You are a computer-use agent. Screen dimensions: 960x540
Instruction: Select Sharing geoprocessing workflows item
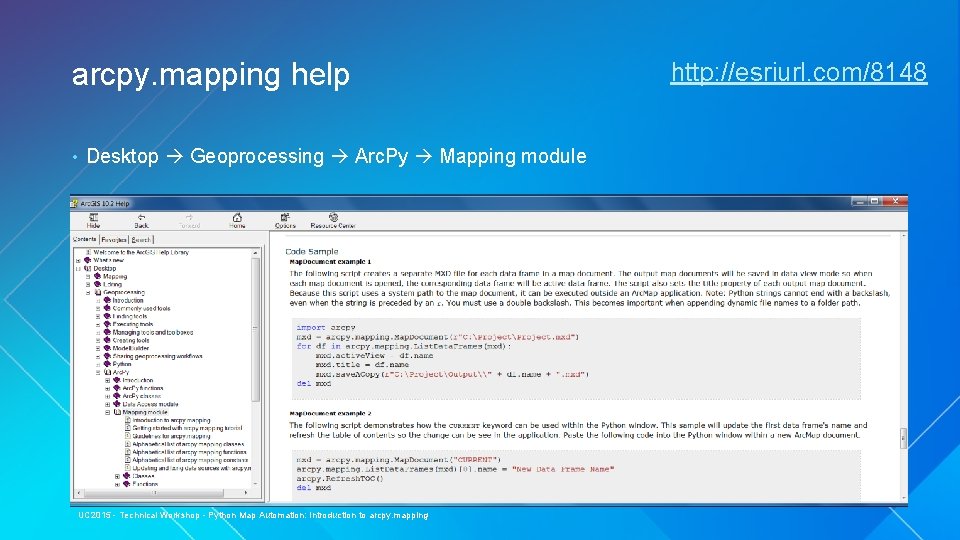tap(157, 356)
